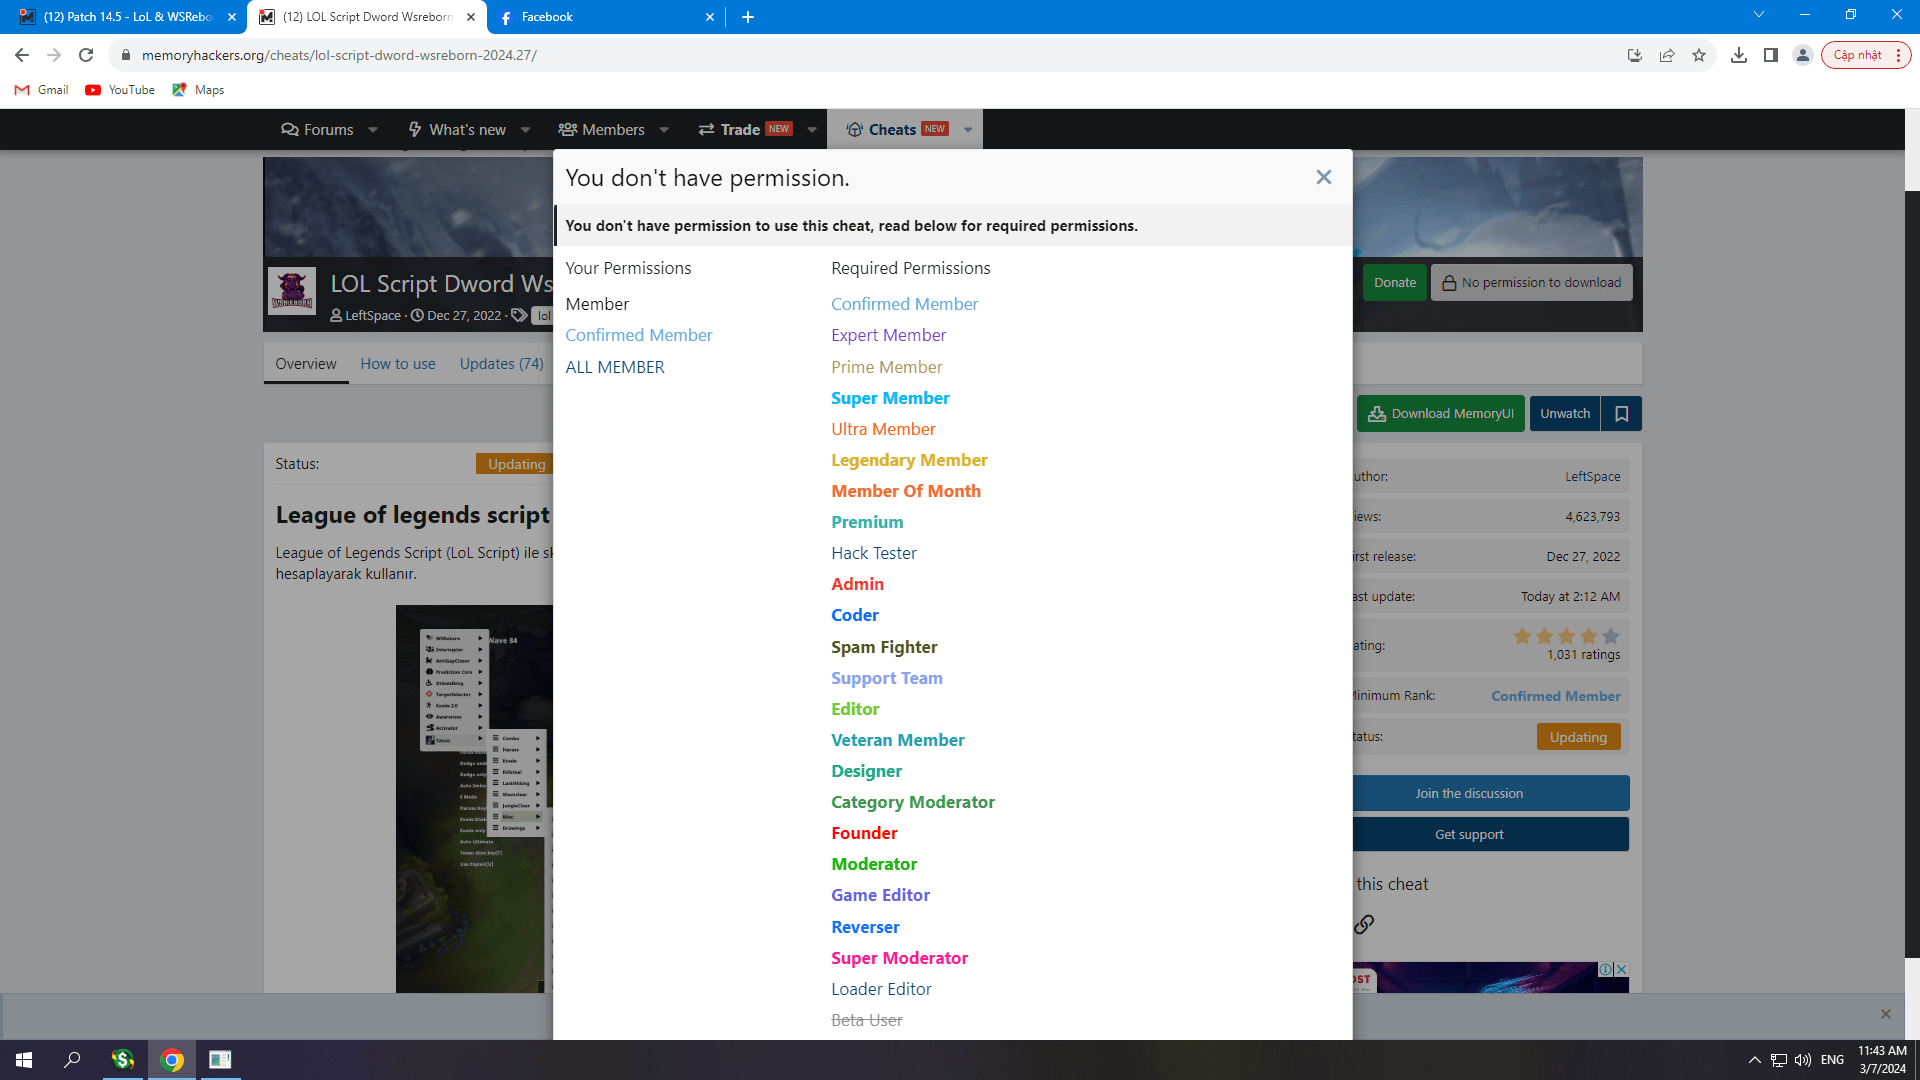Close the permission dialog with the X
This screenshot has width=1920, height=1080.
coord(1324,177)
